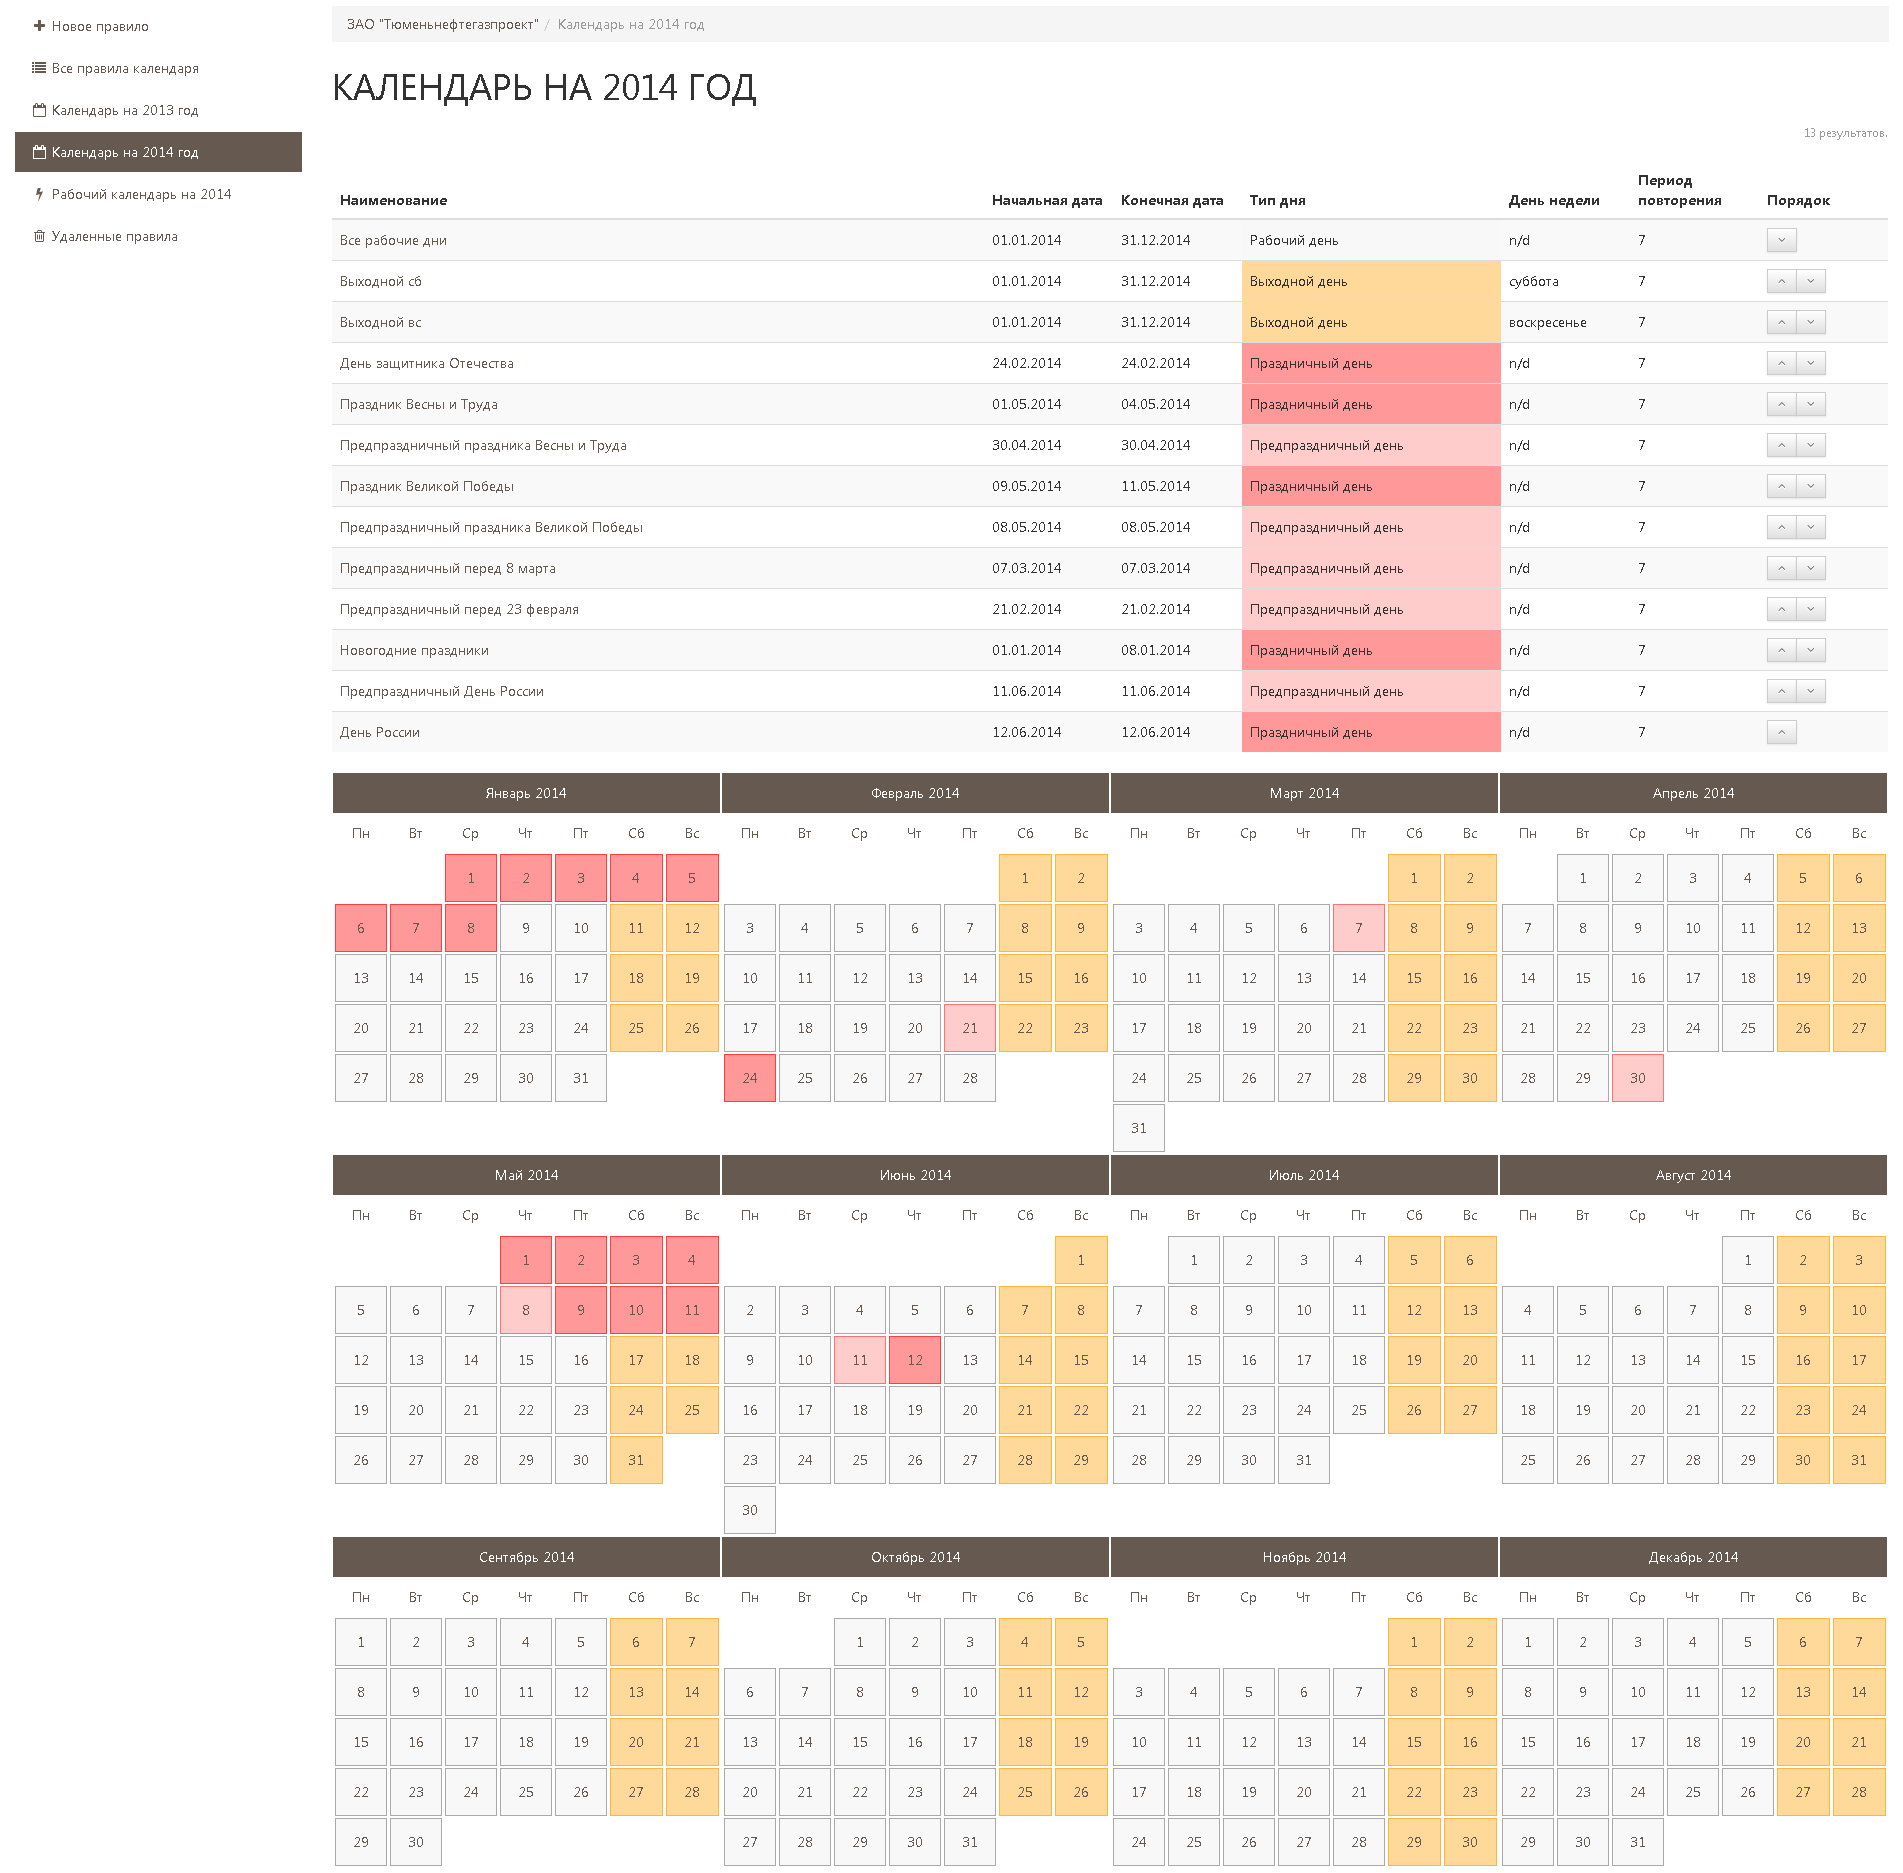Move Новогодние праздники rule up
The width and height of the screenshot is (1903, 1873).
point(1781,650)
